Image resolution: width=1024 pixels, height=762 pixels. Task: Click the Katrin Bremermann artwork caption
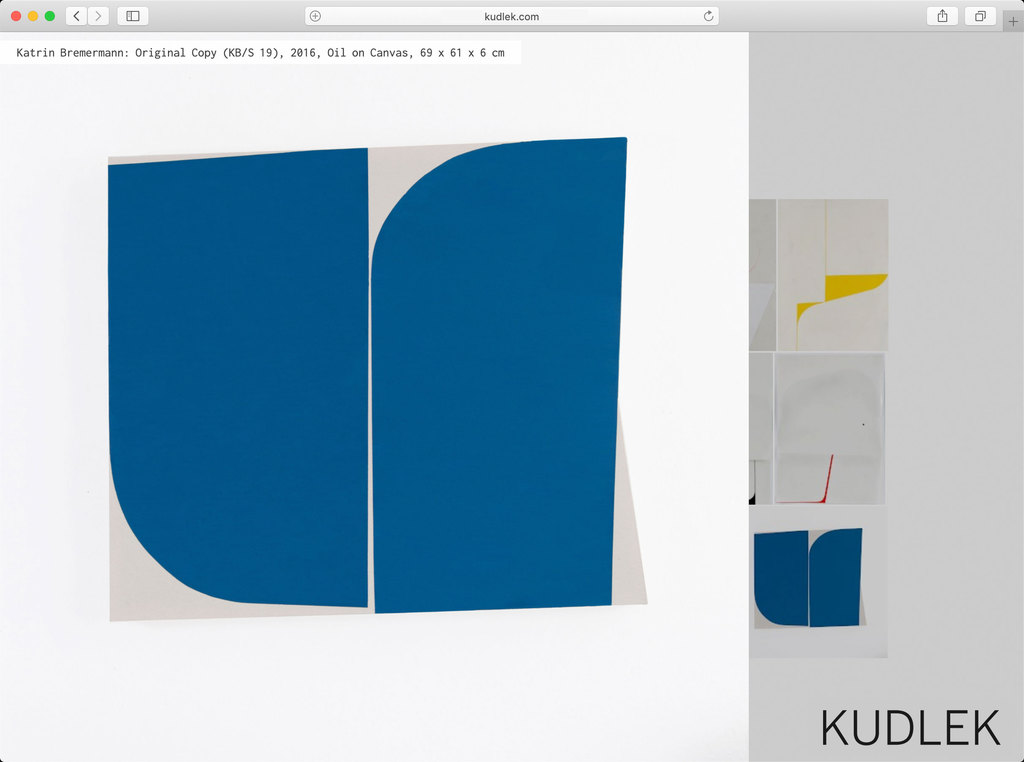pos(260,53)
